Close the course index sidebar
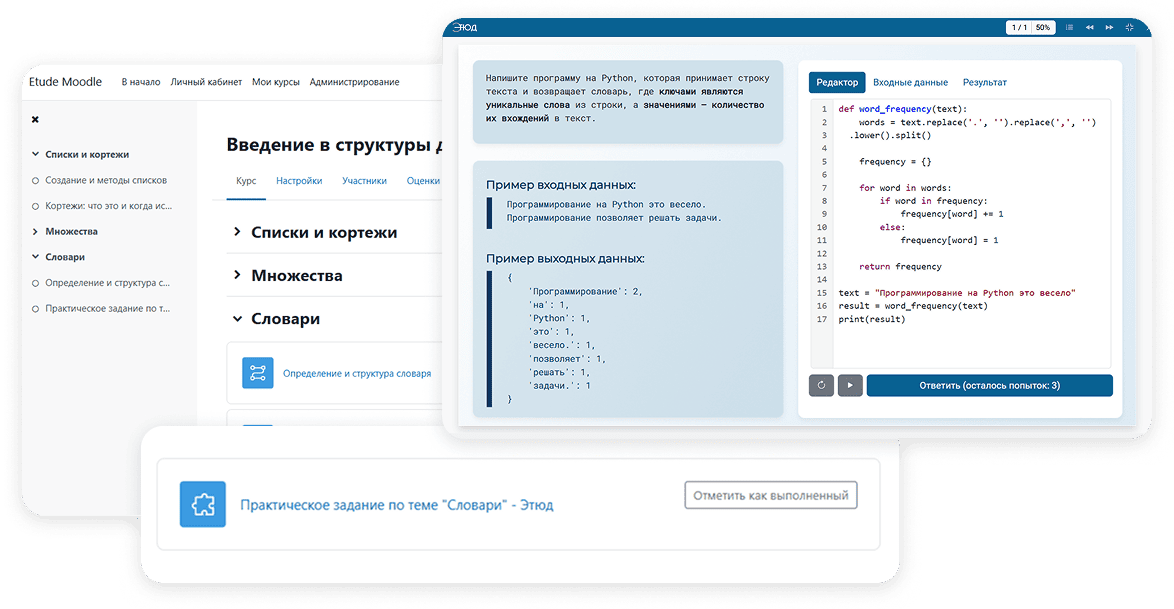1174x609 pixels. click(35, 119)
